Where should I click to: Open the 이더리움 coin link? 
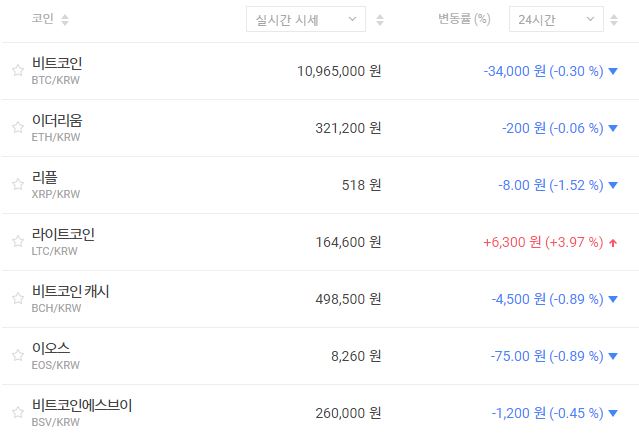[57, 121]
